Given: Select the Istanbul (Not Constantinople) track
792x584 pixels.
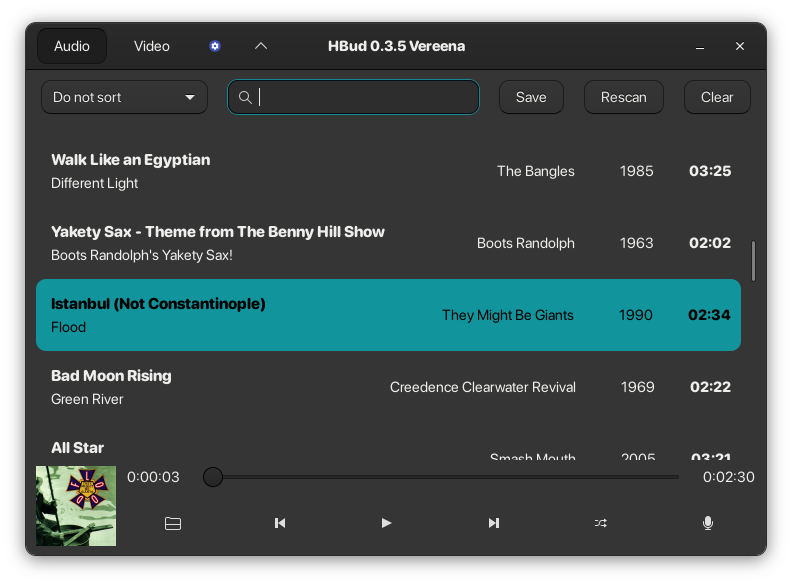Looking at the screenshot, I should coord(388,315).
